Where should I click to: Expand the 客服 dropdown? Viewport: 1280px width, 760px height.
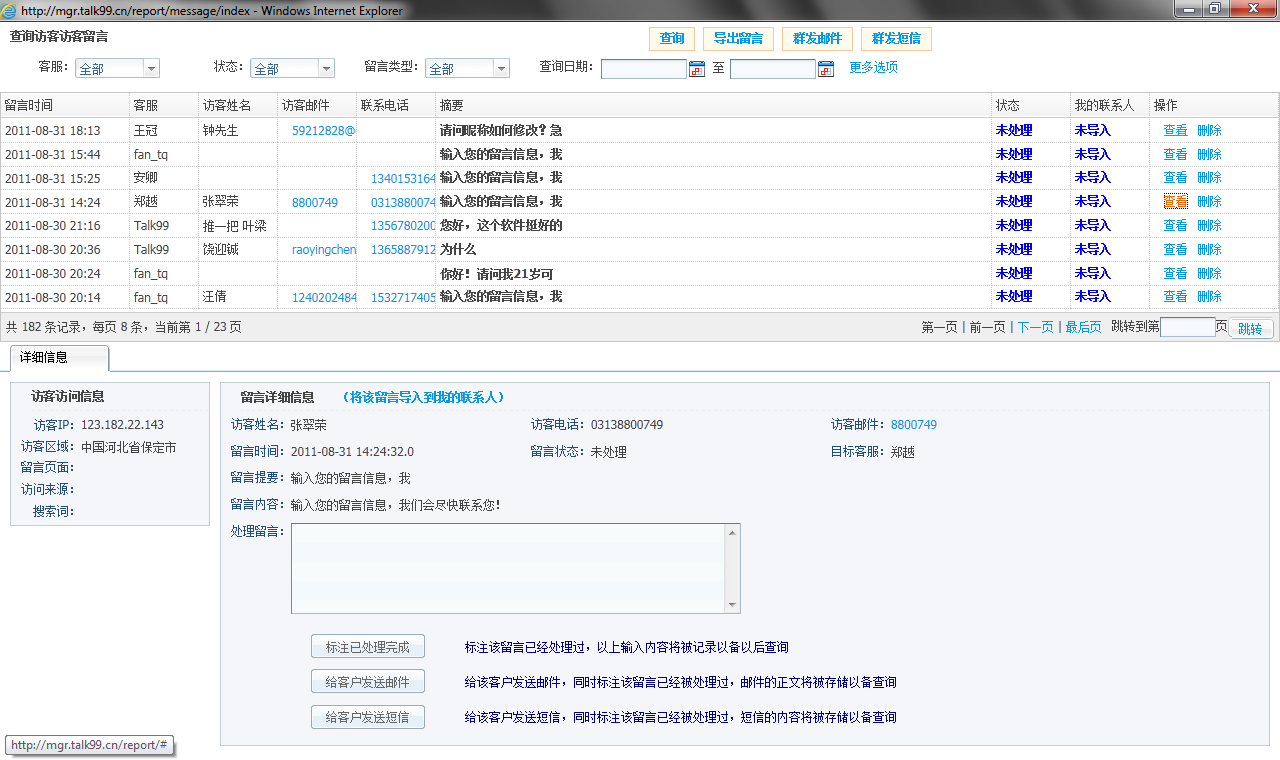119,68
